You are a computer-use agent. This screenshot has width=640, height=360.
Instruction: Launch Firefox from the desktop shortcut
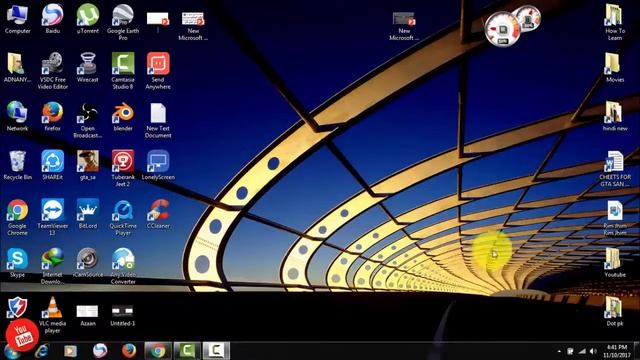pyautogui.click(x=53, y=116)
